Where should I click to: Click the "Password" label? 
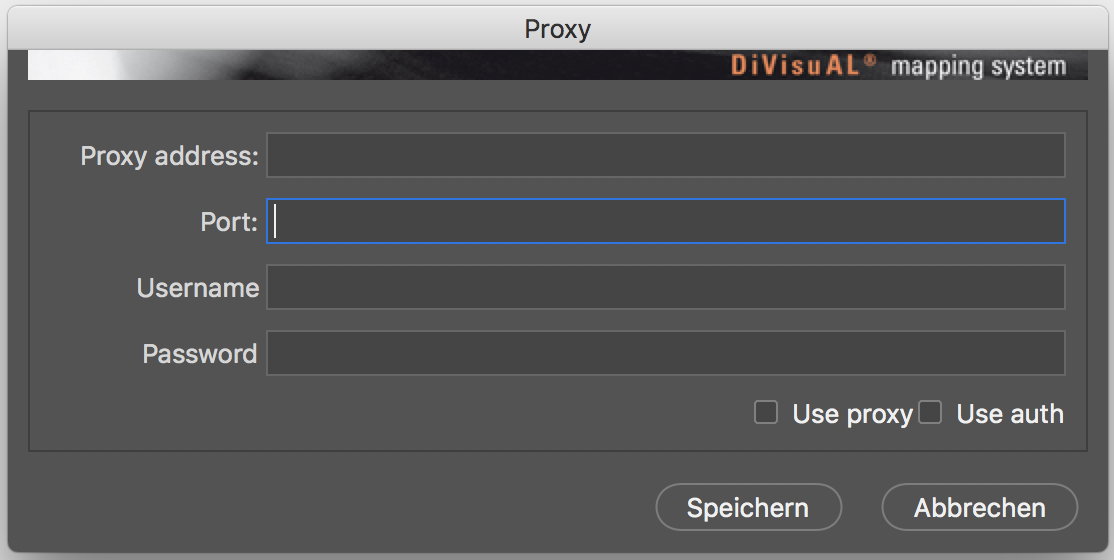199,354
